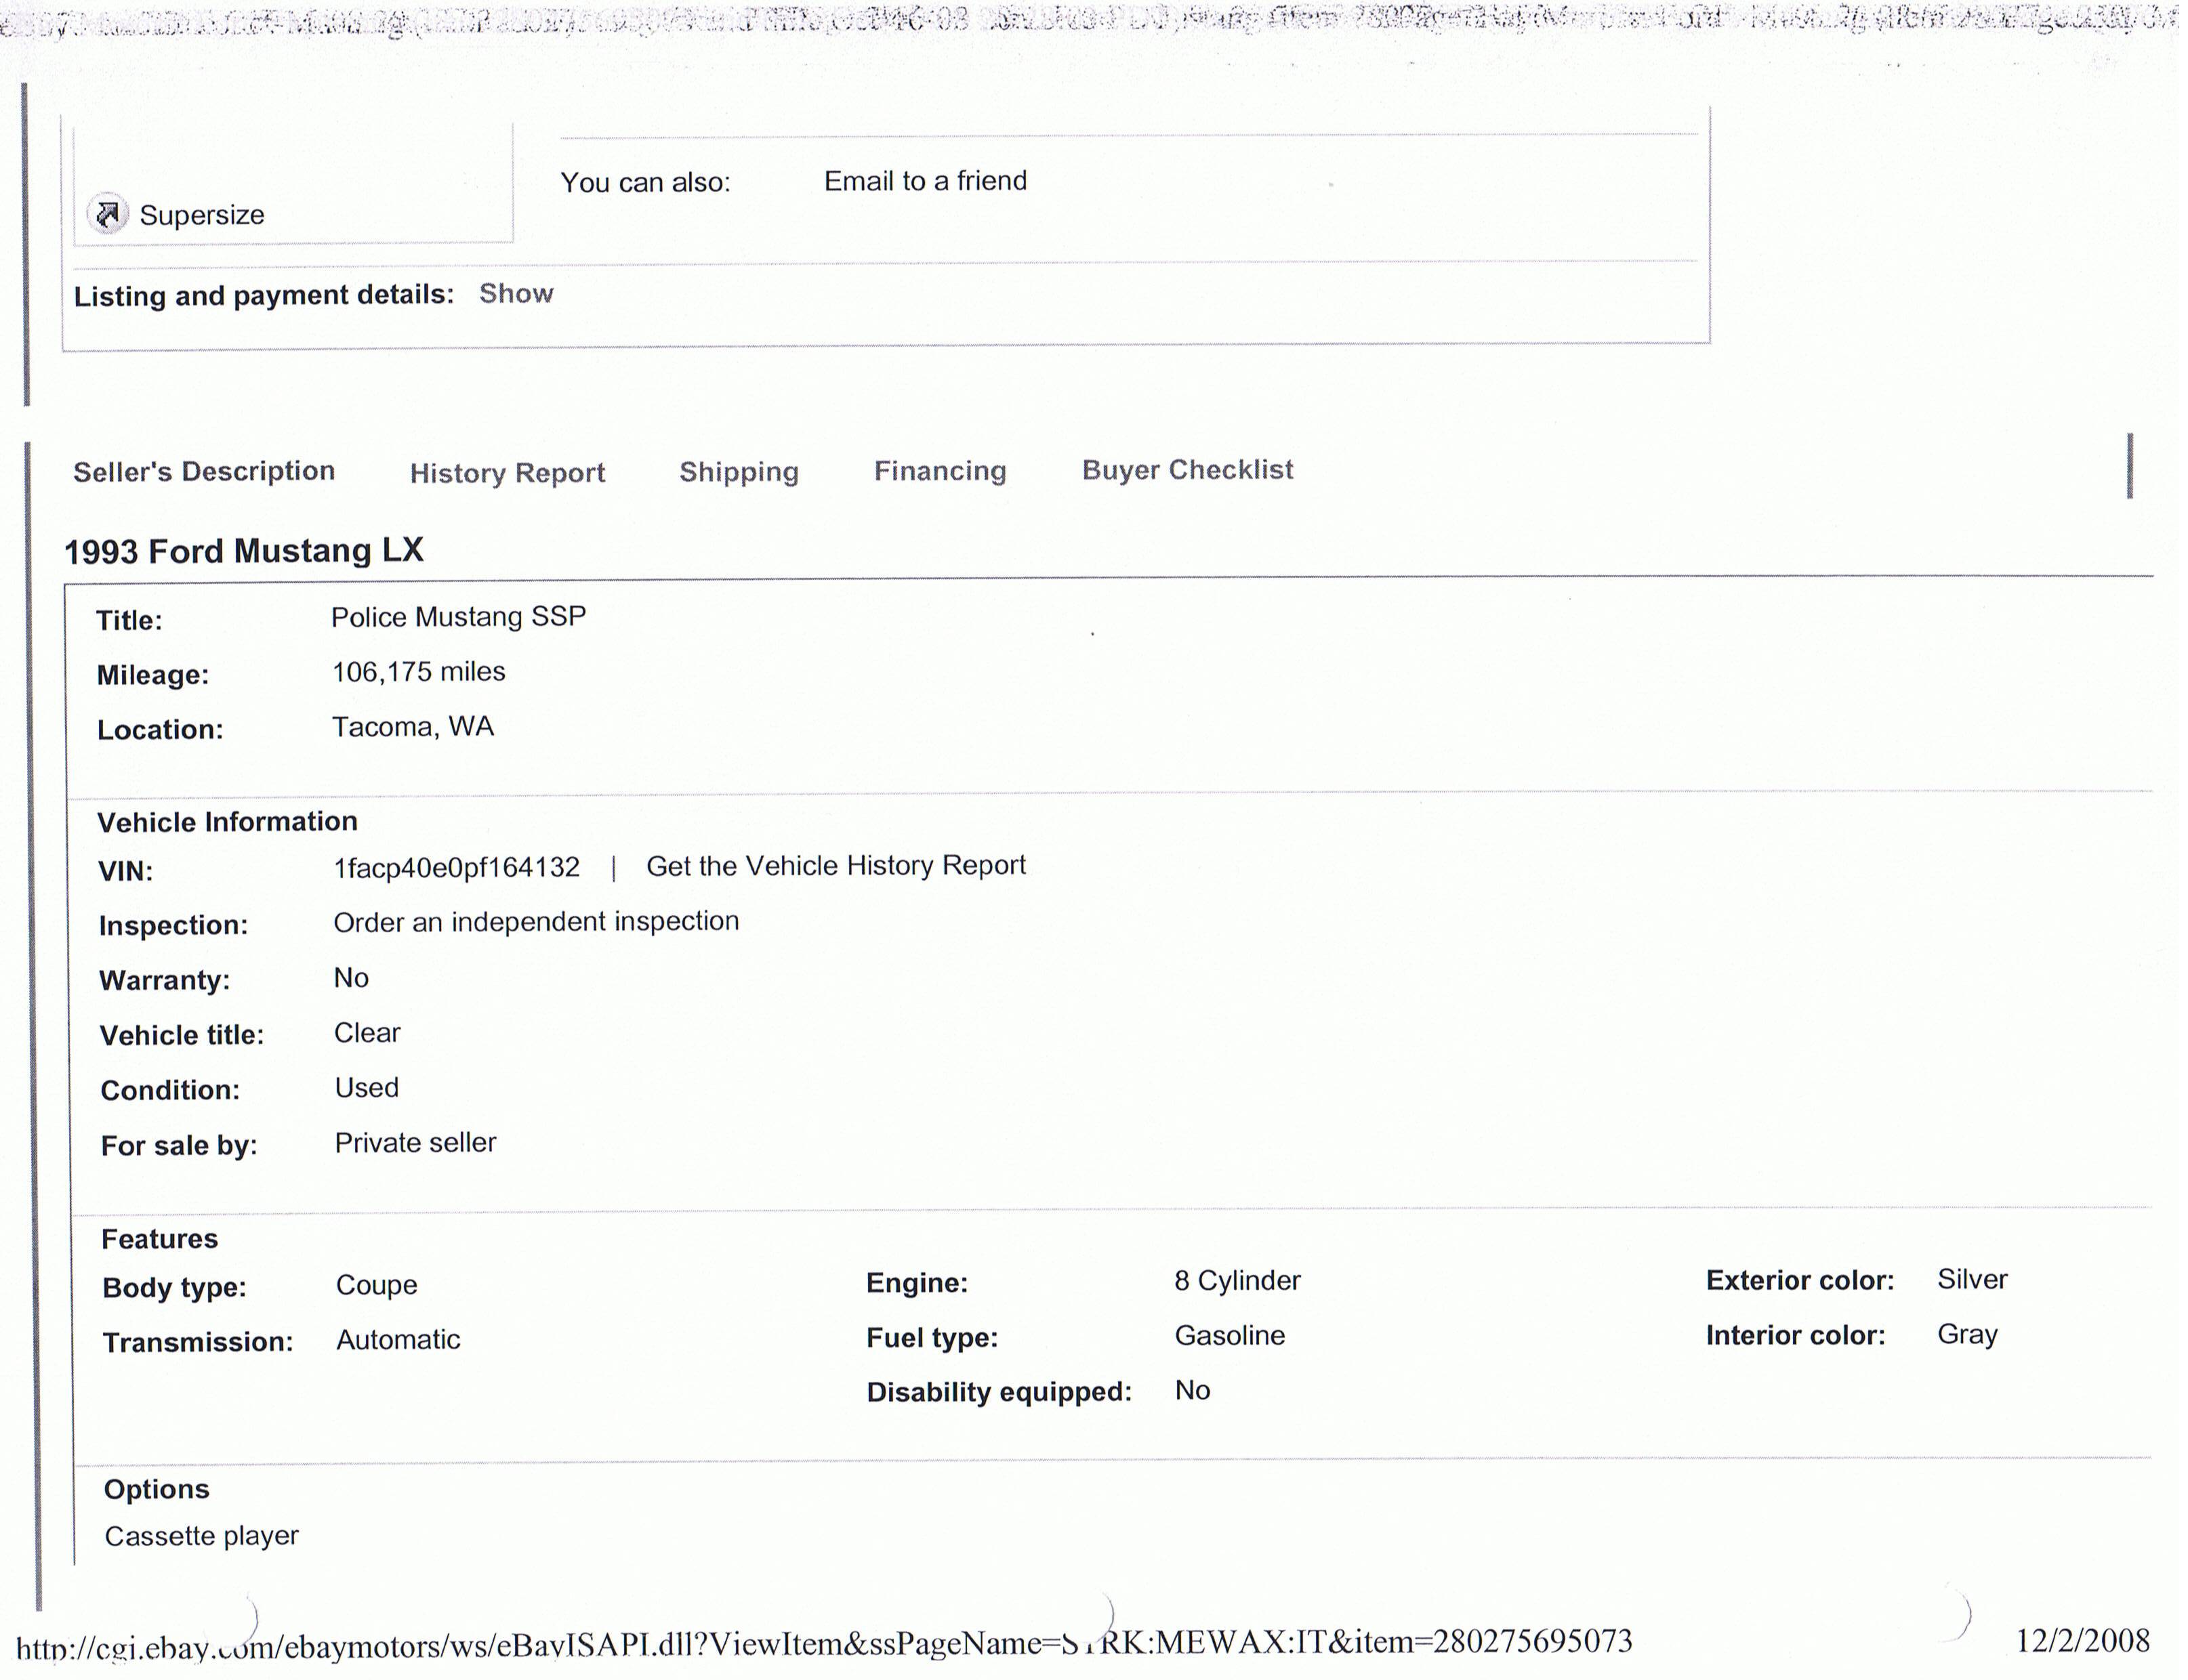Screen dimensions: 2188x1680
Task: Click the Tacoma, WA location value
Action: (x=413, y=726)
